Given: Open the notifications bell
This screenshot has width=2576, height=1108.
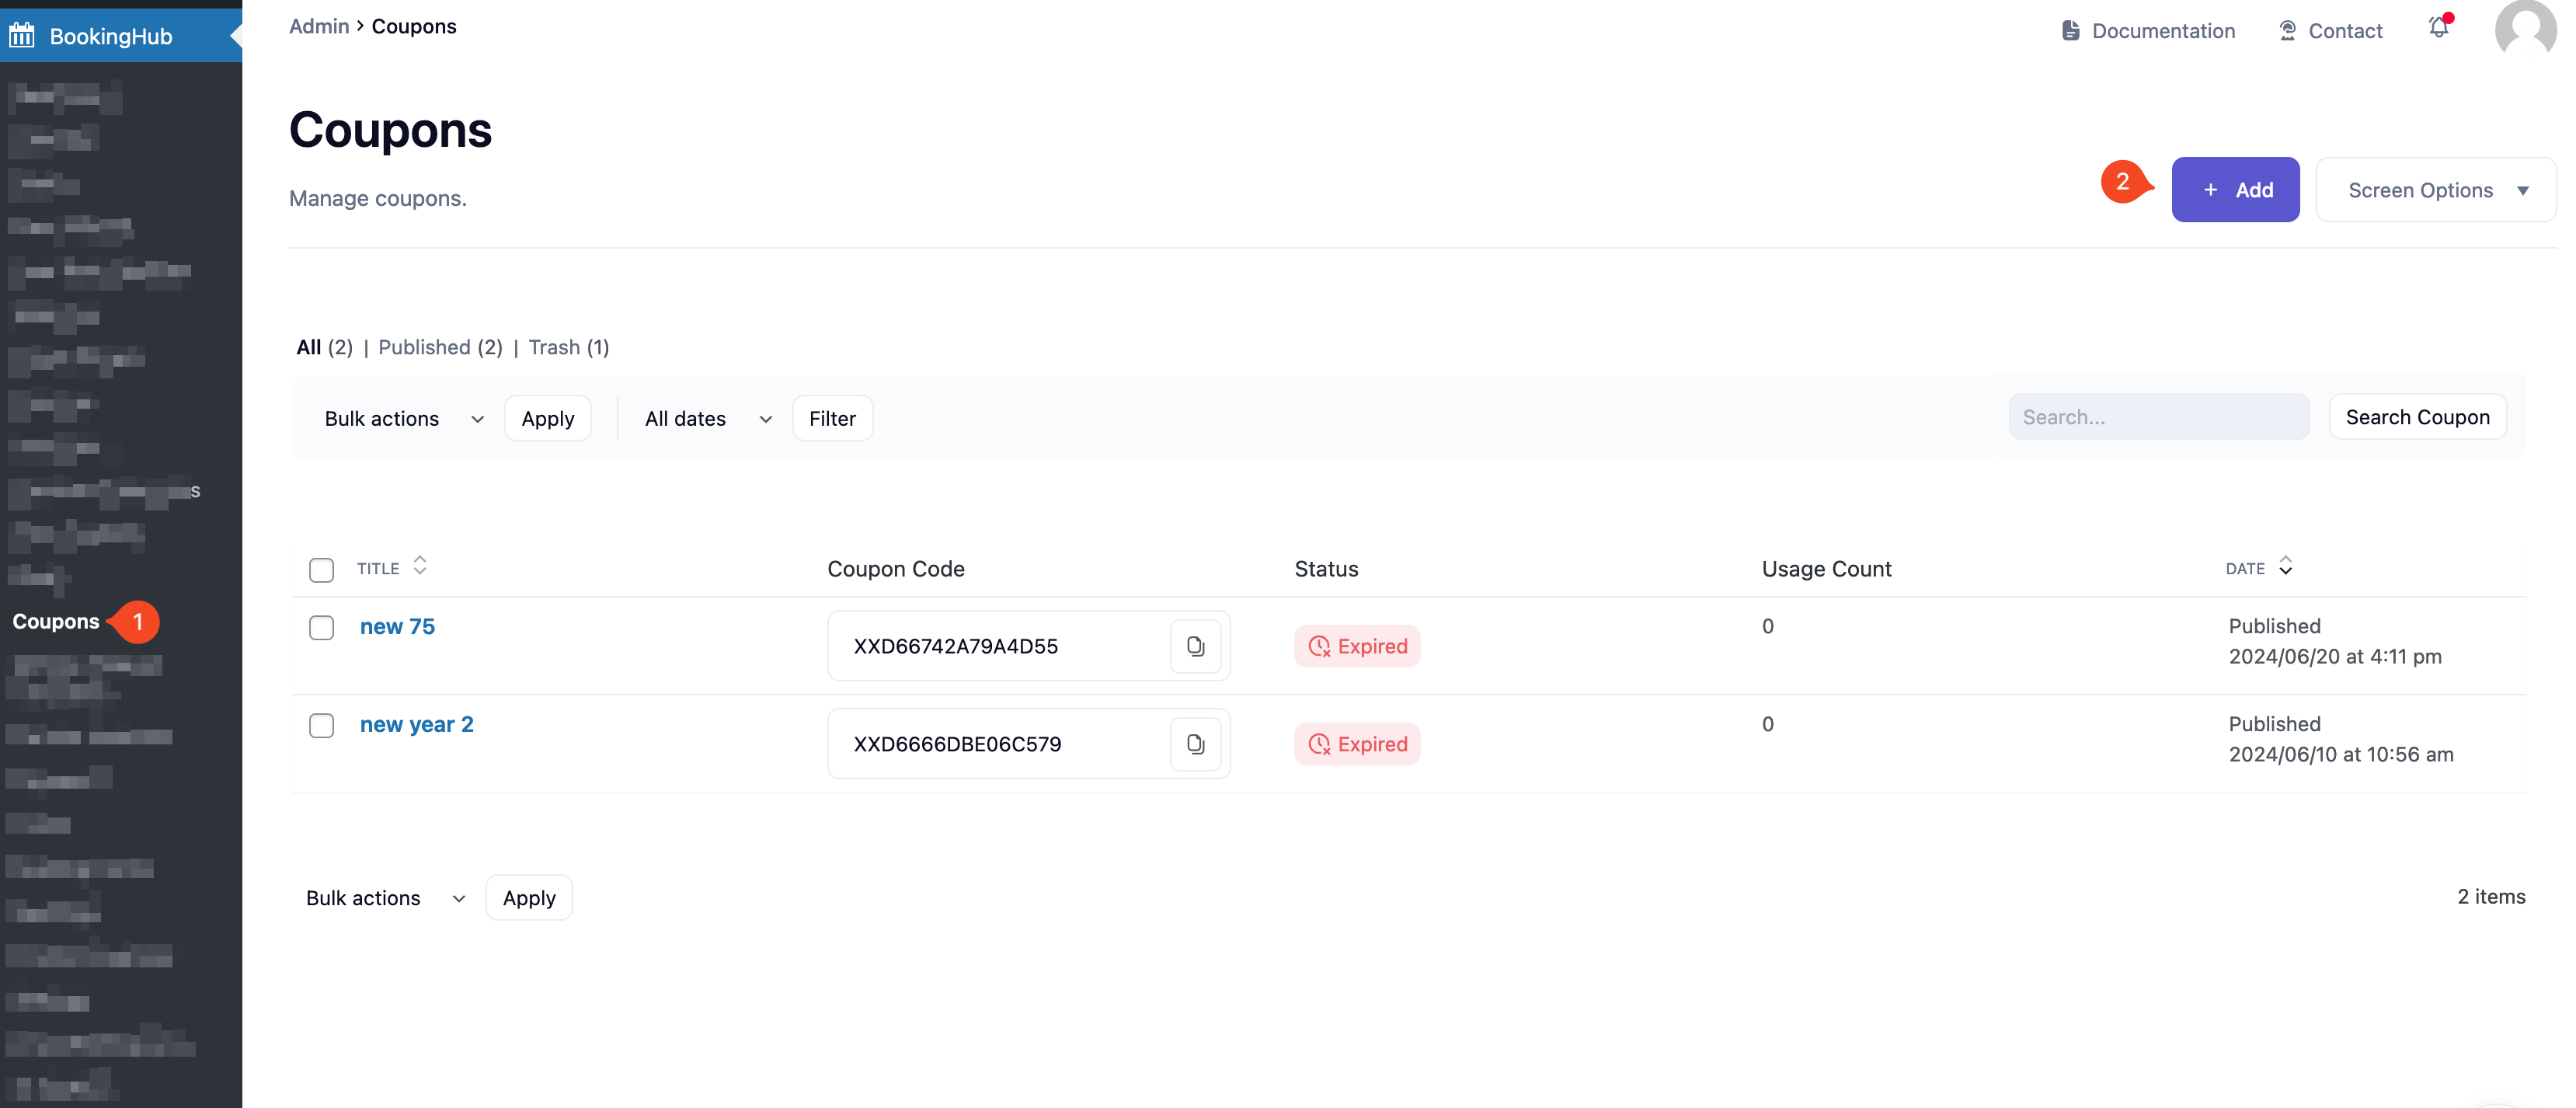Looking at the screenshot, I should point(2439,28).
